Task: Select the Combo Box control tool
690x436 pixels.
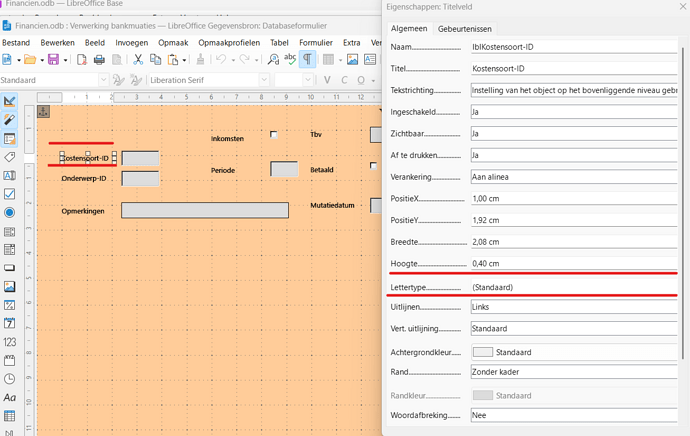Action: point(9,249)
